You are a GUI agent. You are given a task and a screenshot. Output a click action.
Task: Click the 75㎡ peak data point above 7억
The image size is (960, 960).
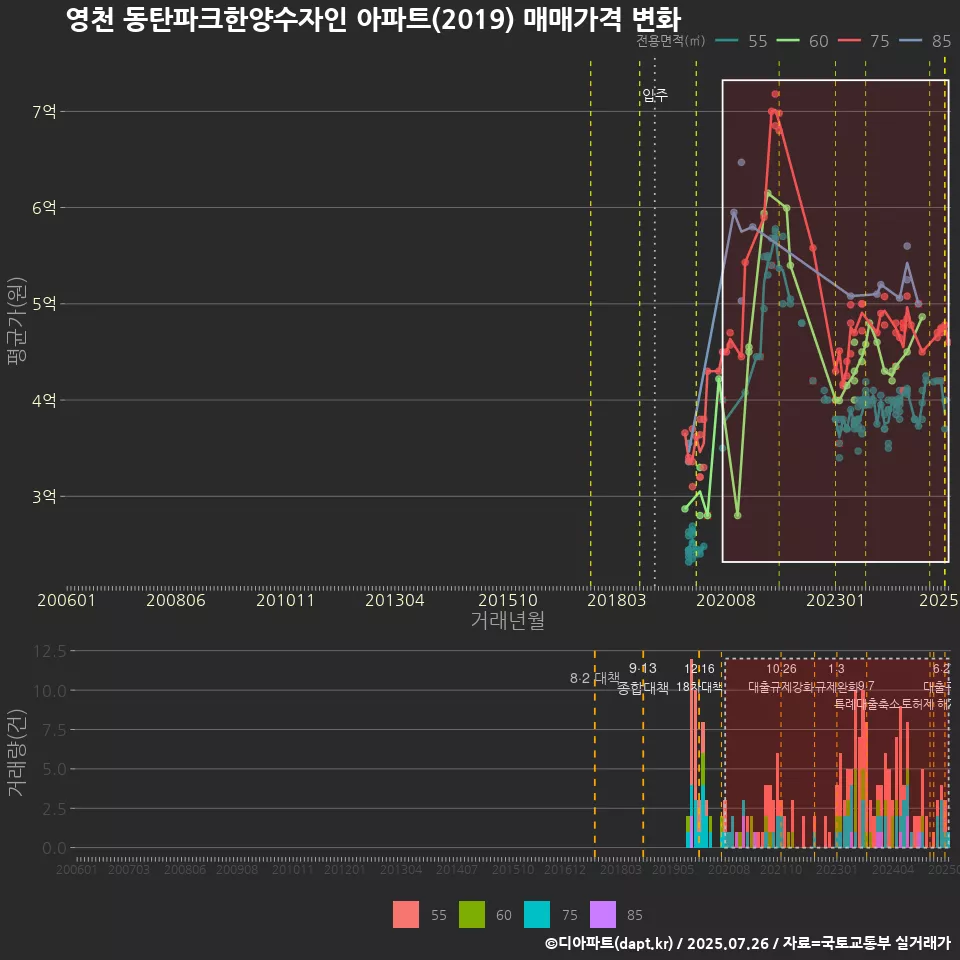click(775, 94)
